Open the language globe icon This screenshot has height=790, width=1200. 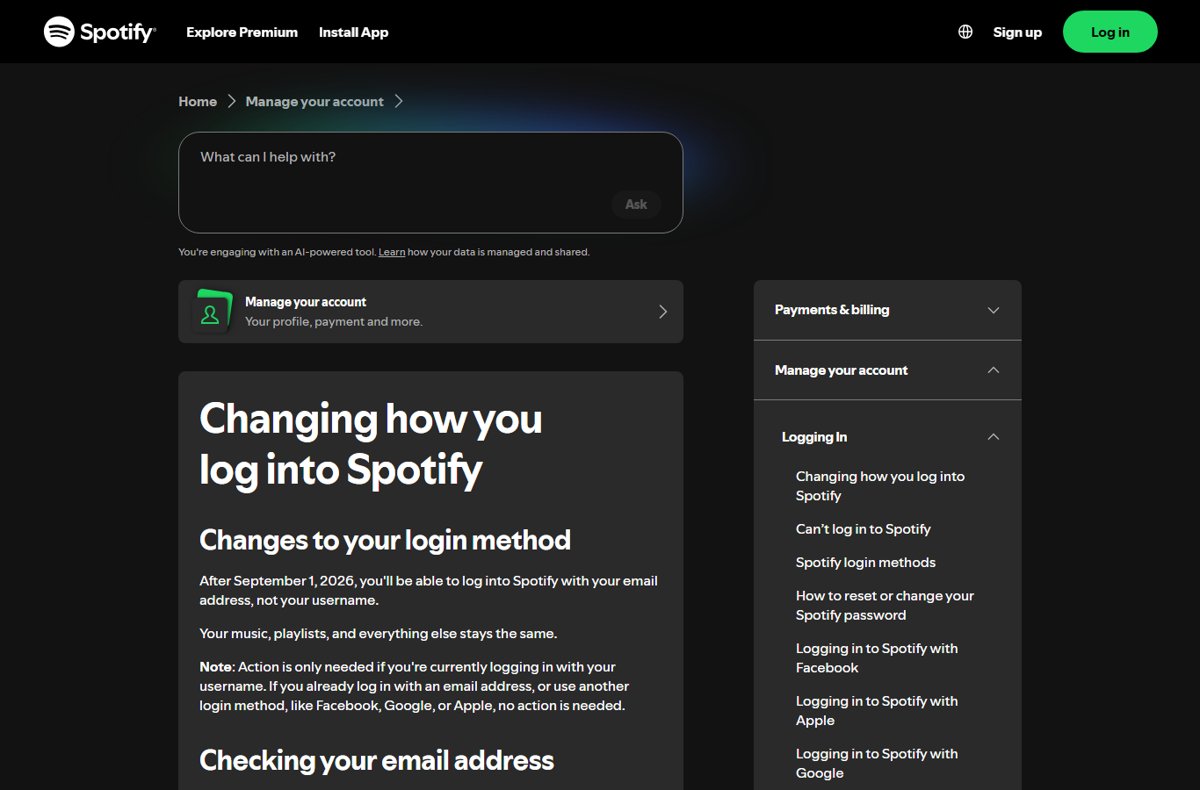coord(965,32)
